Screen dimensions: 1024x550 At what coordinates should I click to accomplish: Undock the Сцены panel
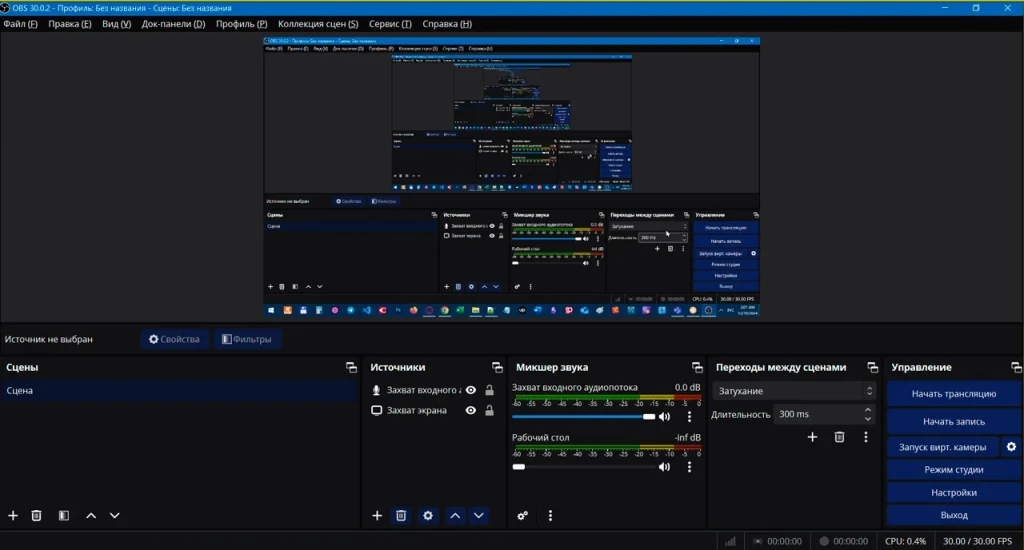(351, 367)
